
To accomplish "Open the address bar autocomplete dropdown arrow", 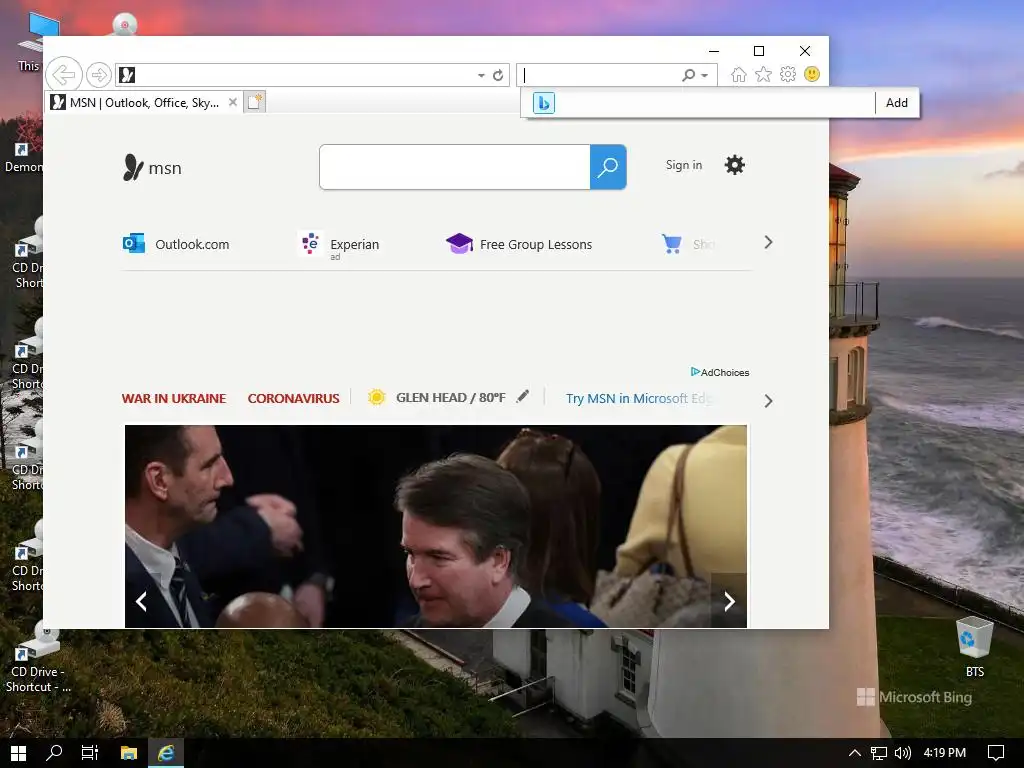I will 481,75.
